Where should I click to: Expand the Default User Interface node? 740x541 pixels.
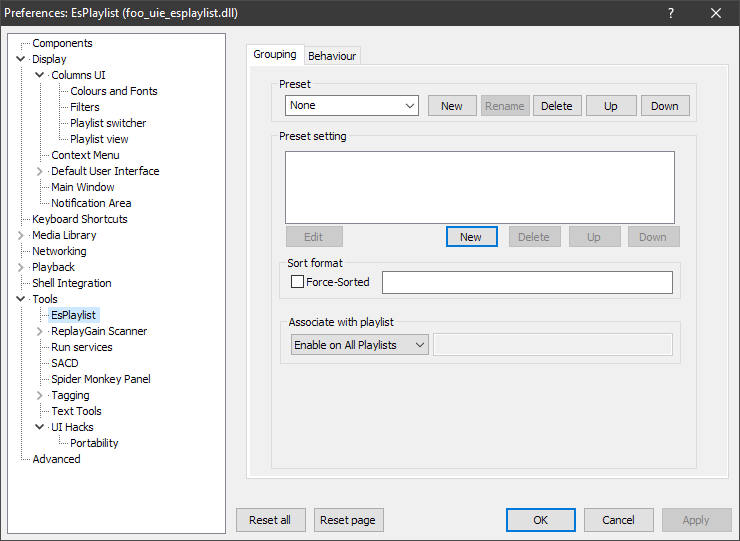(x=40, y=171)
